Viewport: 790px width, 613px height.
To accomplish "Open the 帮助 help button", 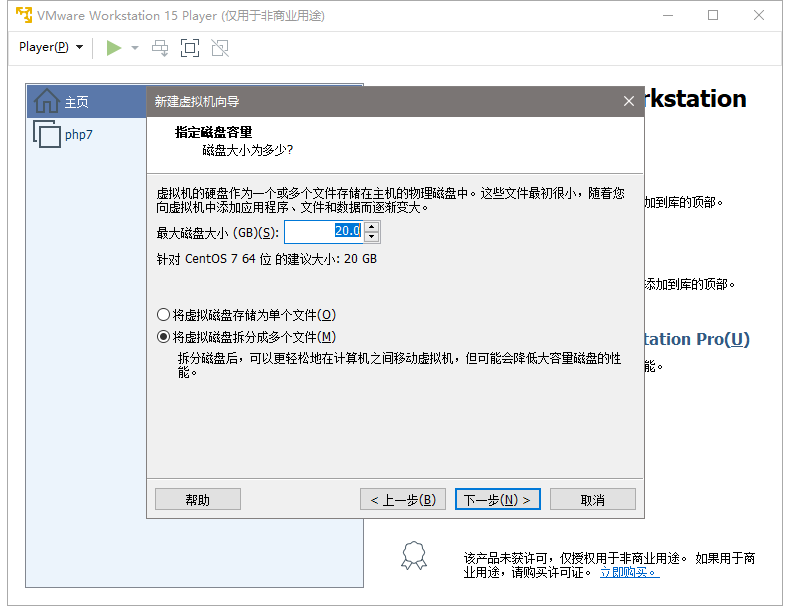I will [x=198, y=499].
